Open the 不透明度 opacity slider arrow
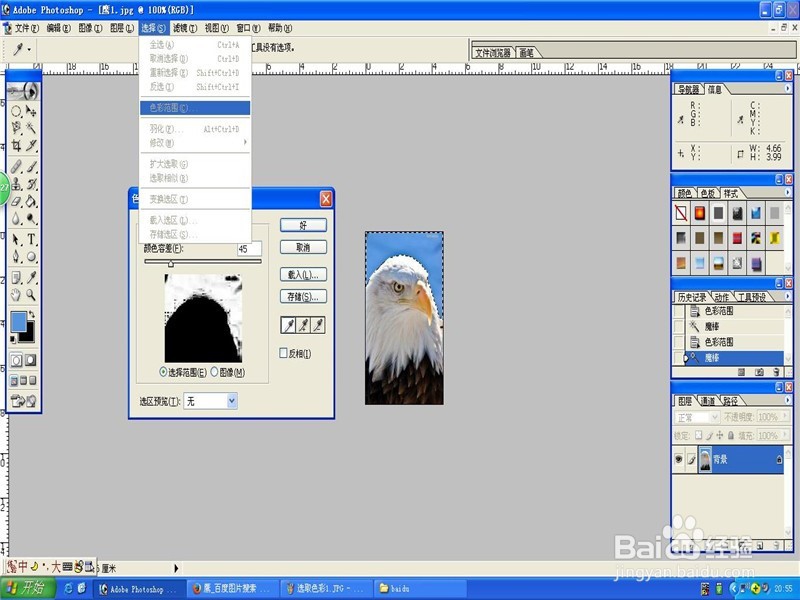 click(x=784, y=417)
